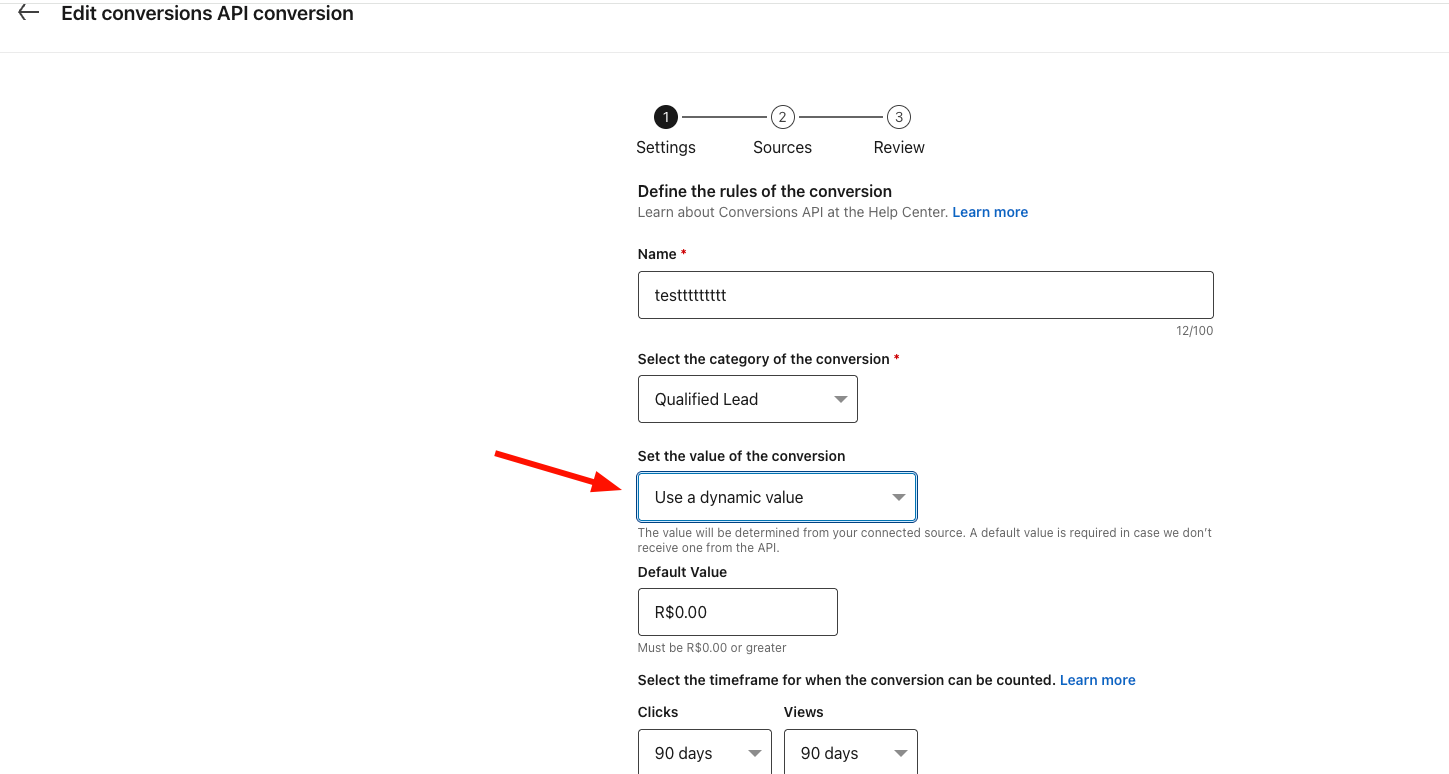1449x774 pixels.
Task: Click the step 2 circle indicator
Action: [x=782, y=118]
